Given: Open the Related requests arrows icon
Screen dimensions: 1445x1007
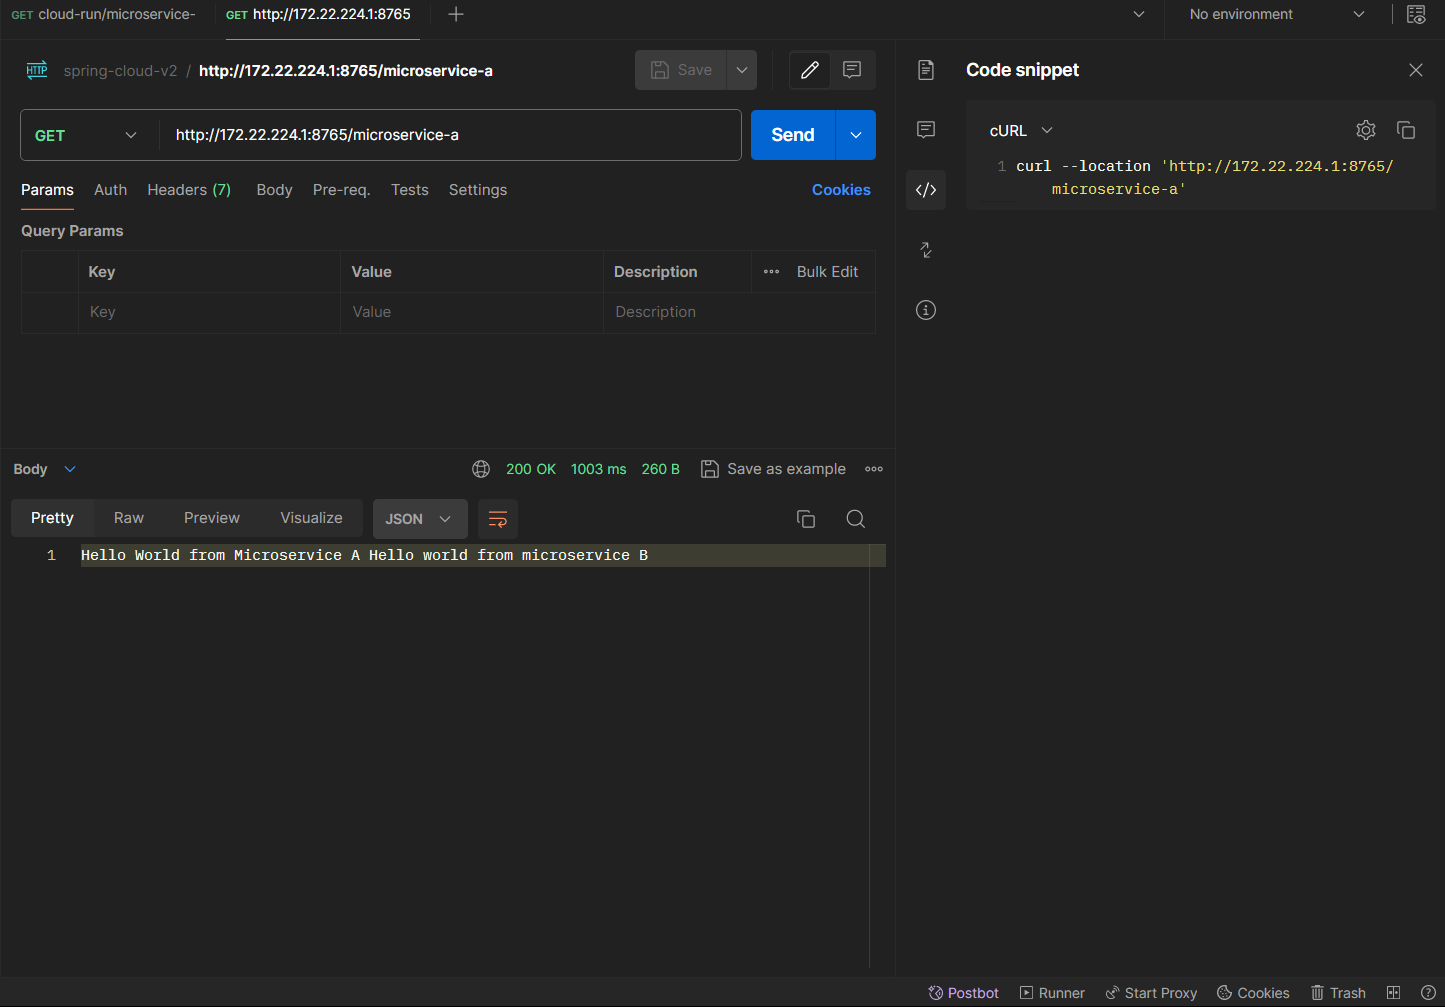Looking at the screenshot, I should click(926, 250).
